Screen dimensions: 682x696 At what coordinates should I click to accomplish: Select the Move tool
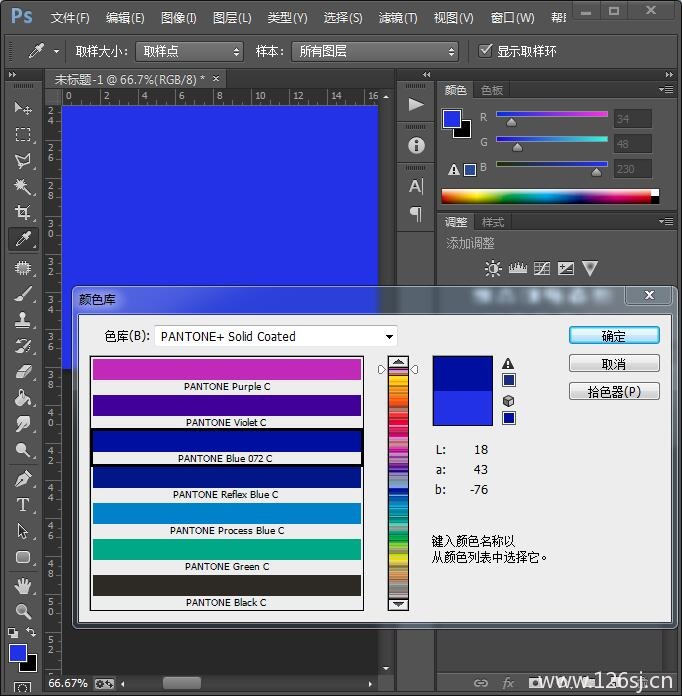click(x=23, y=108)
